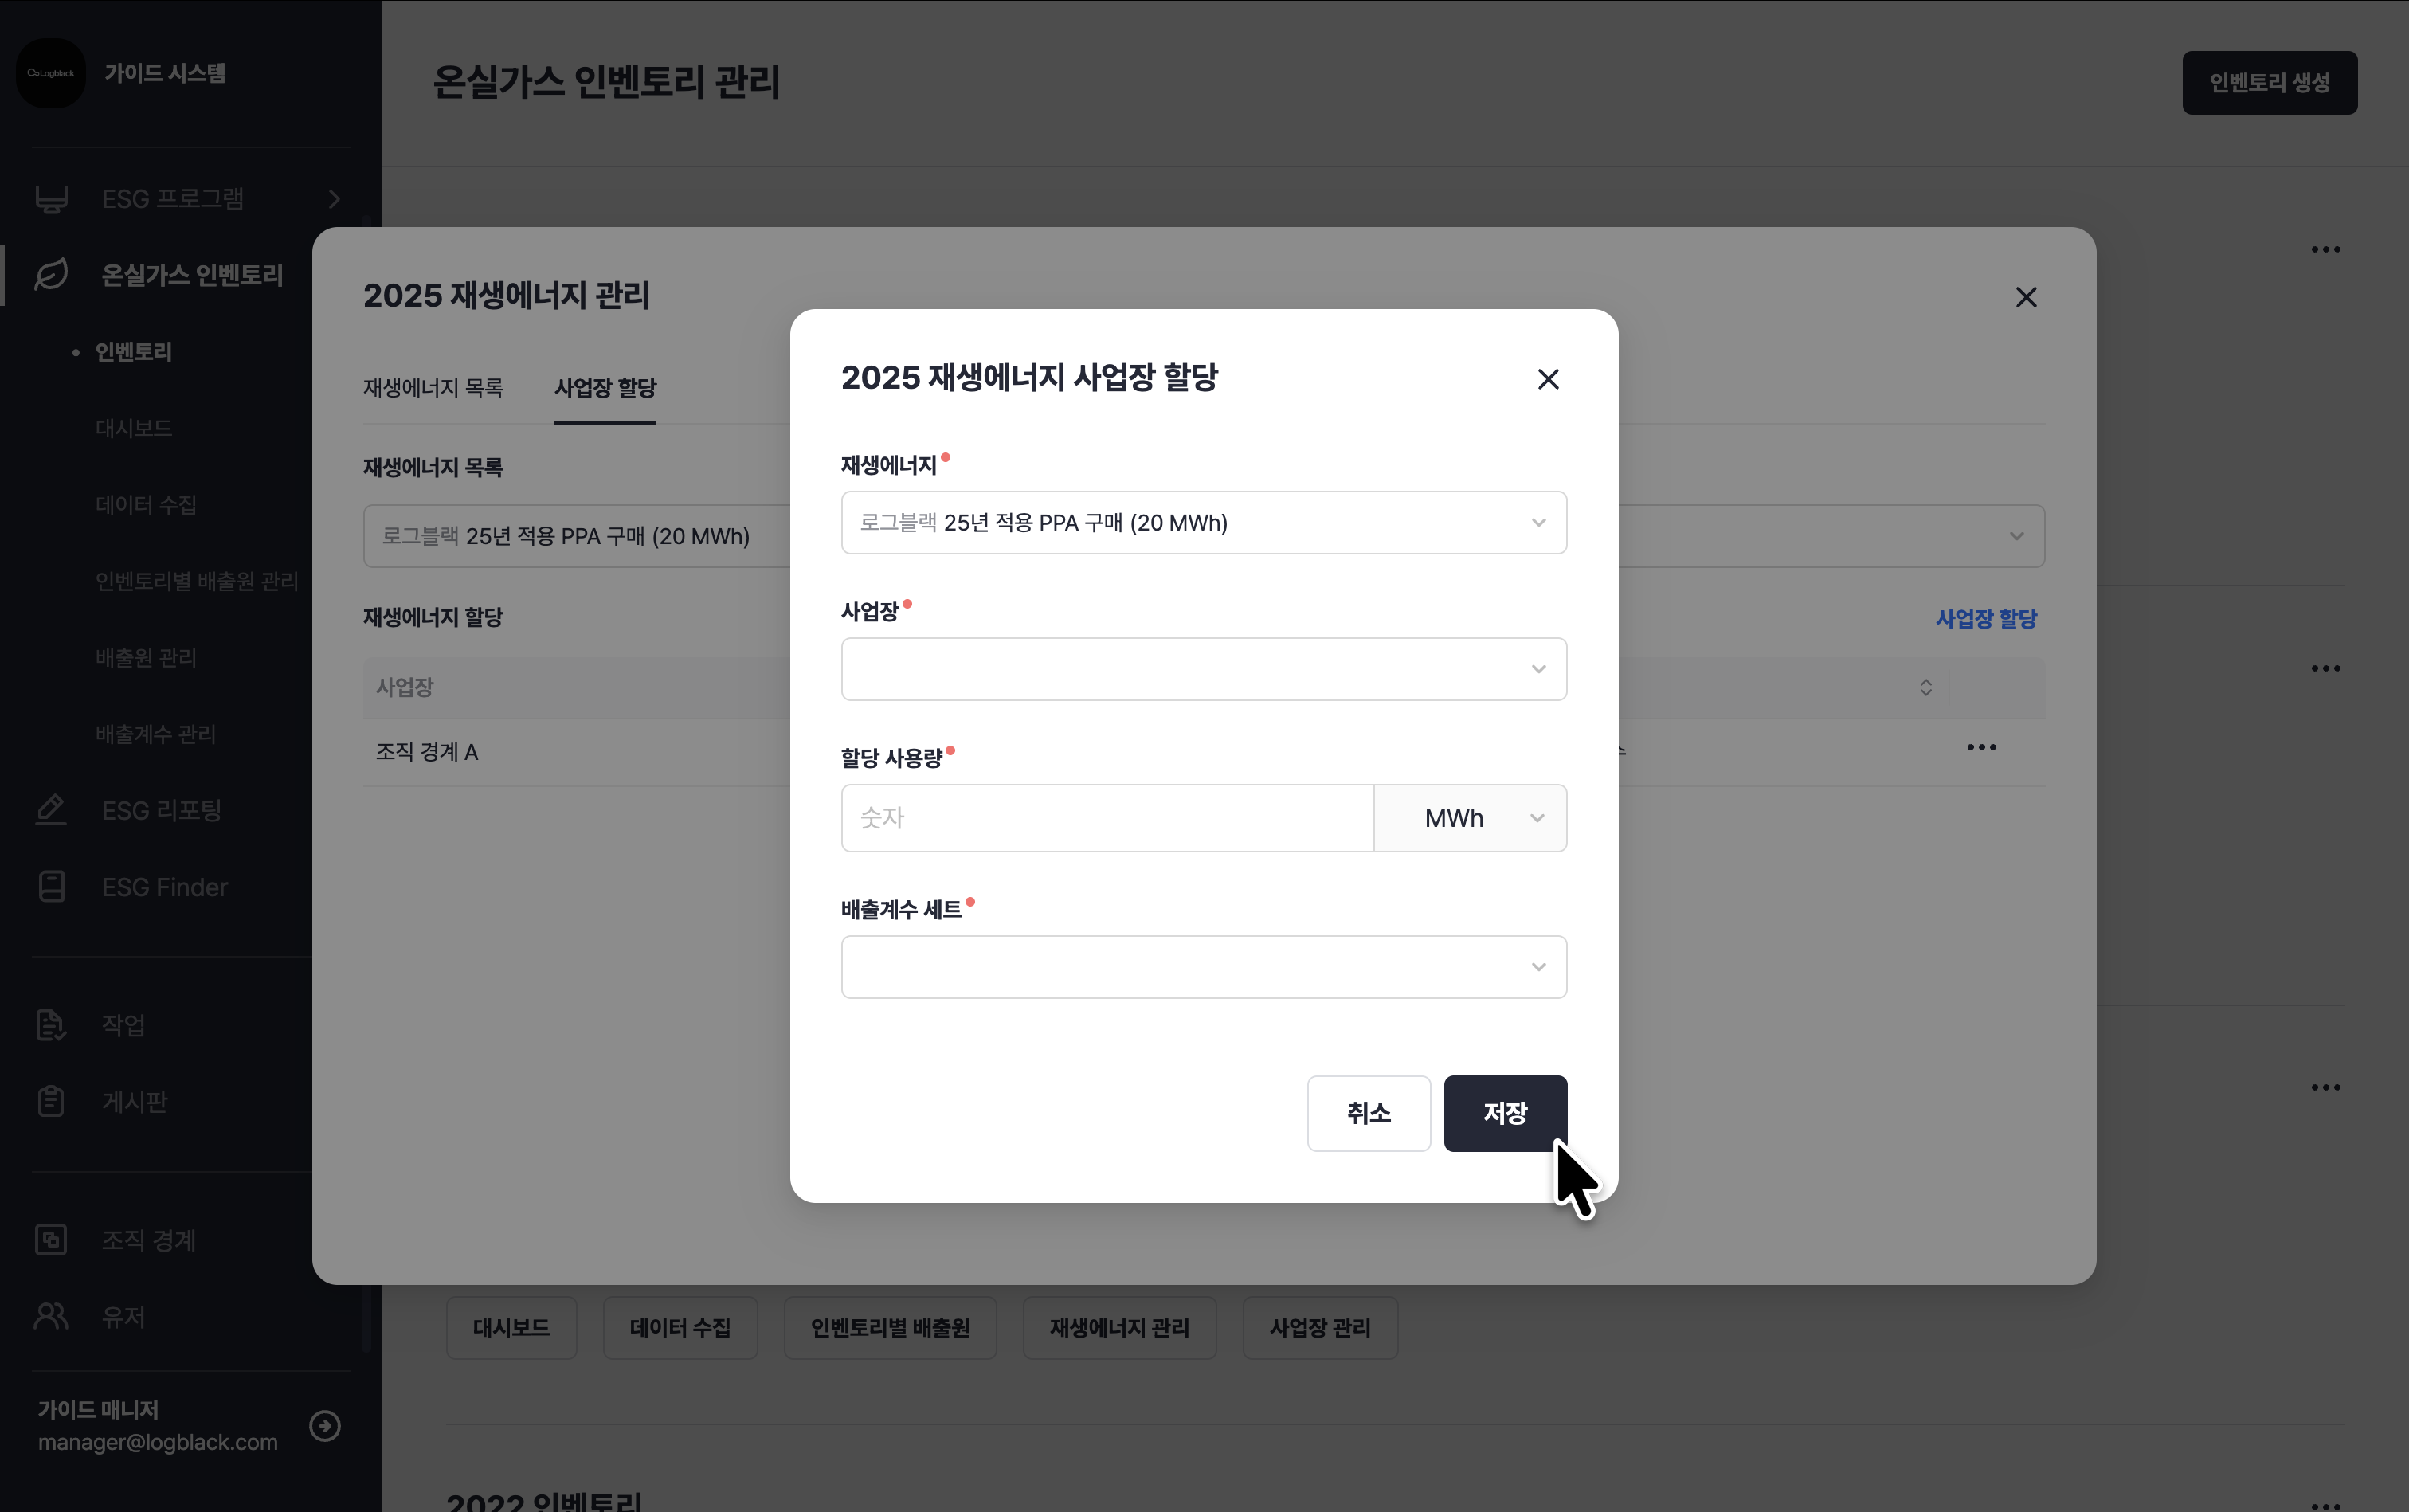2409x1512 pixels.
Task: Click the 할당 사용량 number input
Action: 1106,818
